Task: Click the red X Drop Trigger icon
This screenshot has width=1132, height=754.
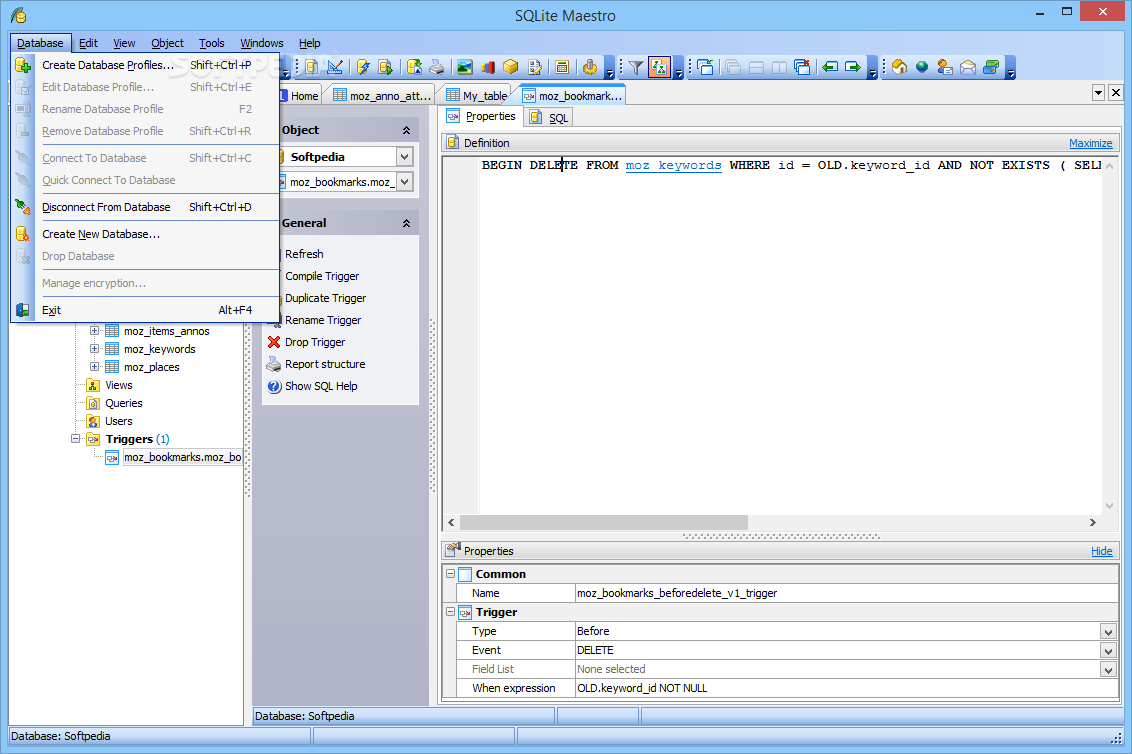Action: pos(274,342)
